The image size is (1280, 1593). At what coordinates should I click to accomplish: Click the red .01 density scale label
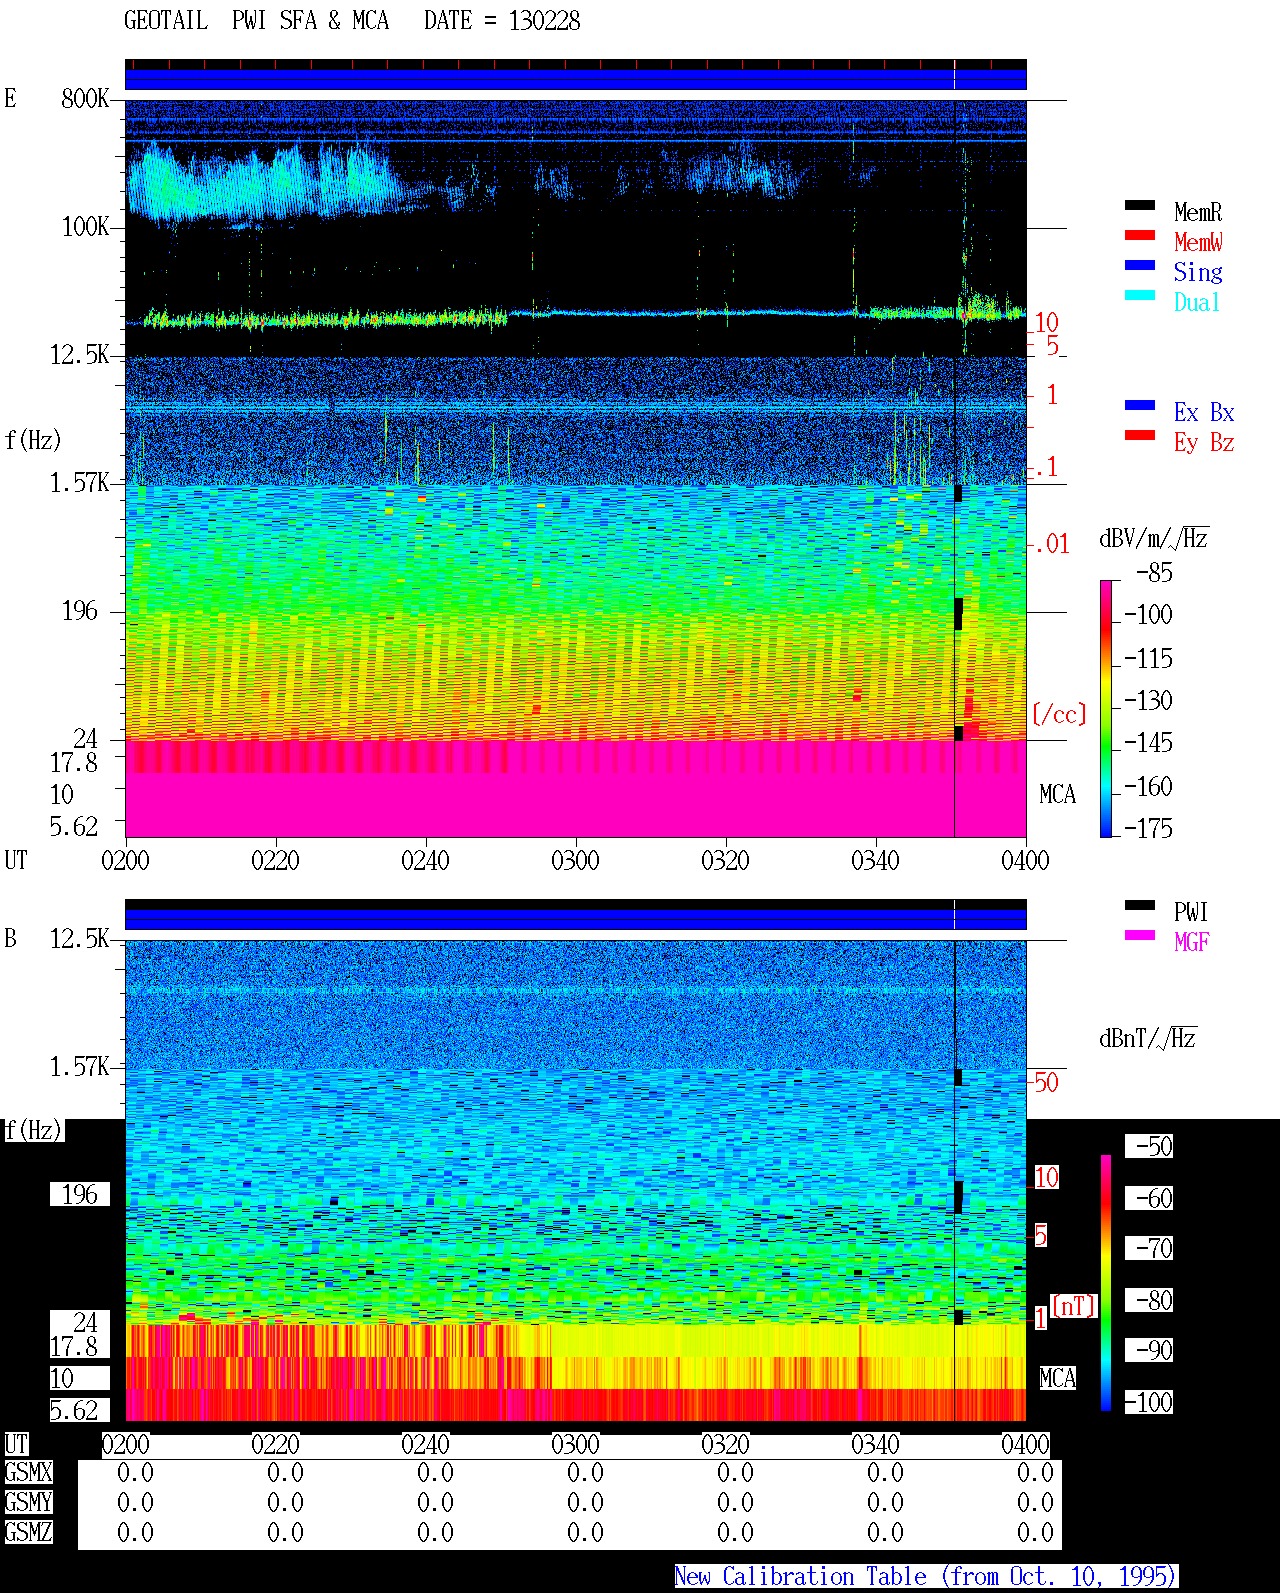pyautogui.click(x=1051, y=545)
